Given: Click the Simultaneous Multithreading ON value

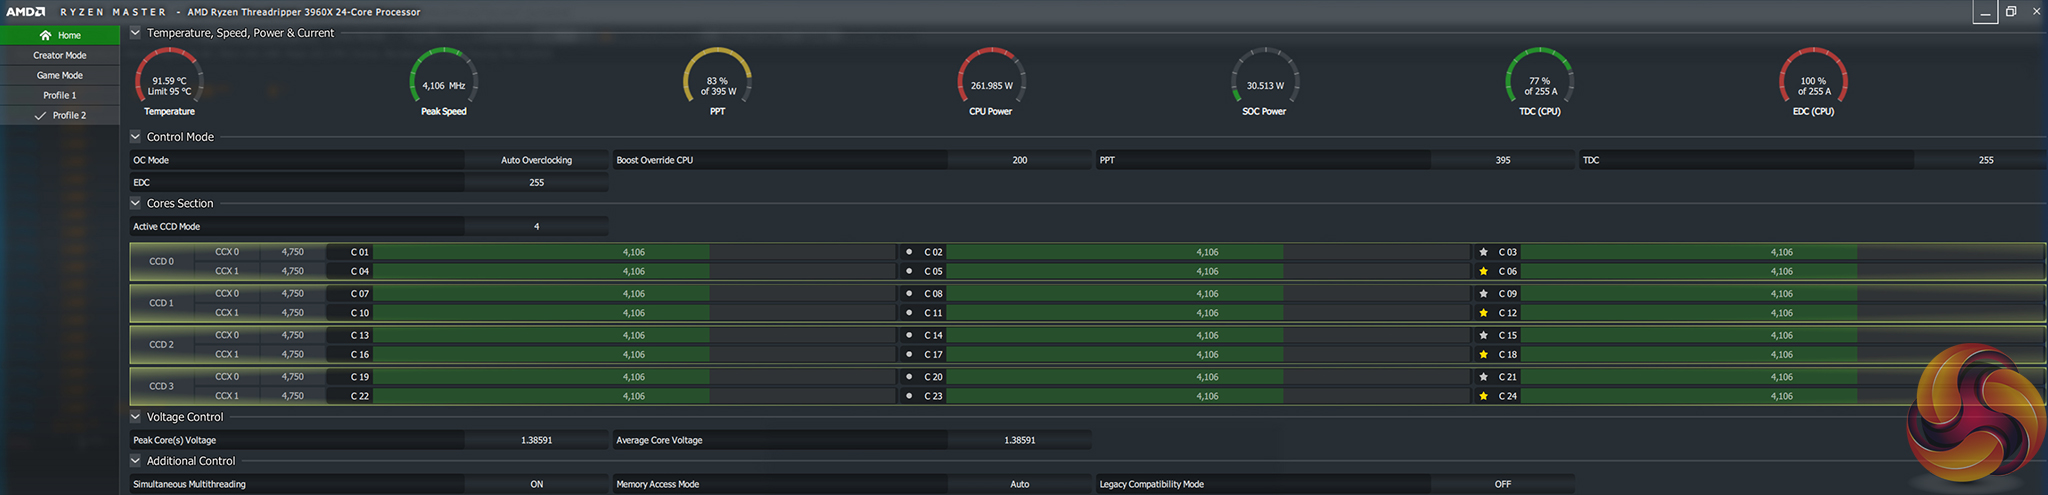Looking at the screenshot, I should point(536,484).
